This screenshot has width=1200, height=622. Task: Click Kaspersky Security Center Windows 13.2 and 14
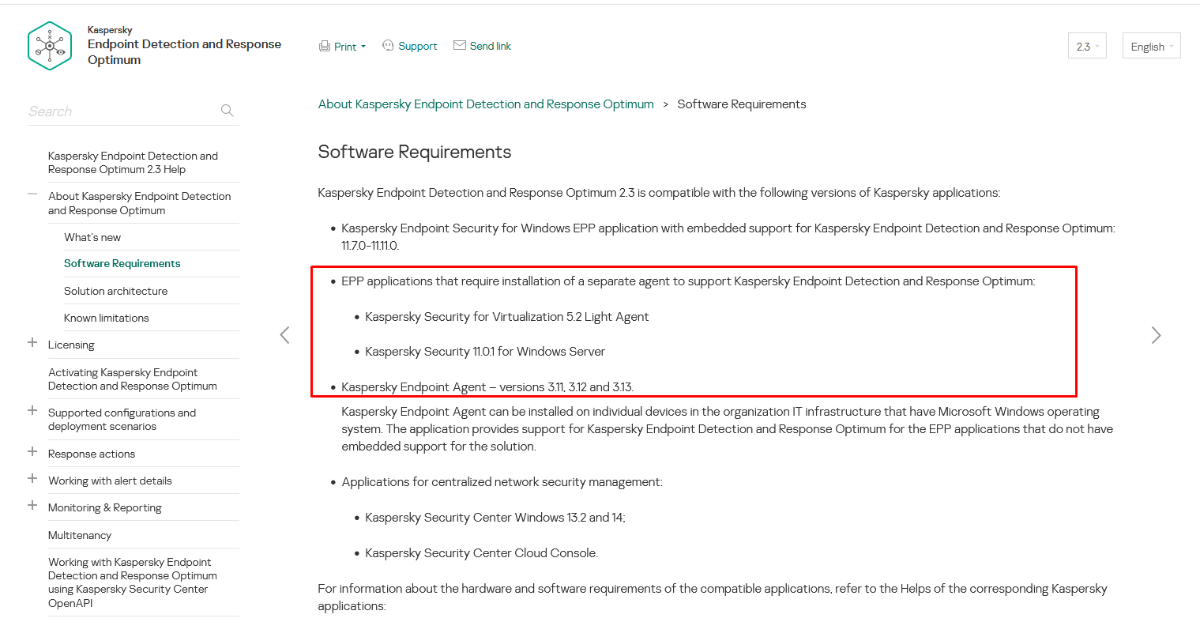495,518
